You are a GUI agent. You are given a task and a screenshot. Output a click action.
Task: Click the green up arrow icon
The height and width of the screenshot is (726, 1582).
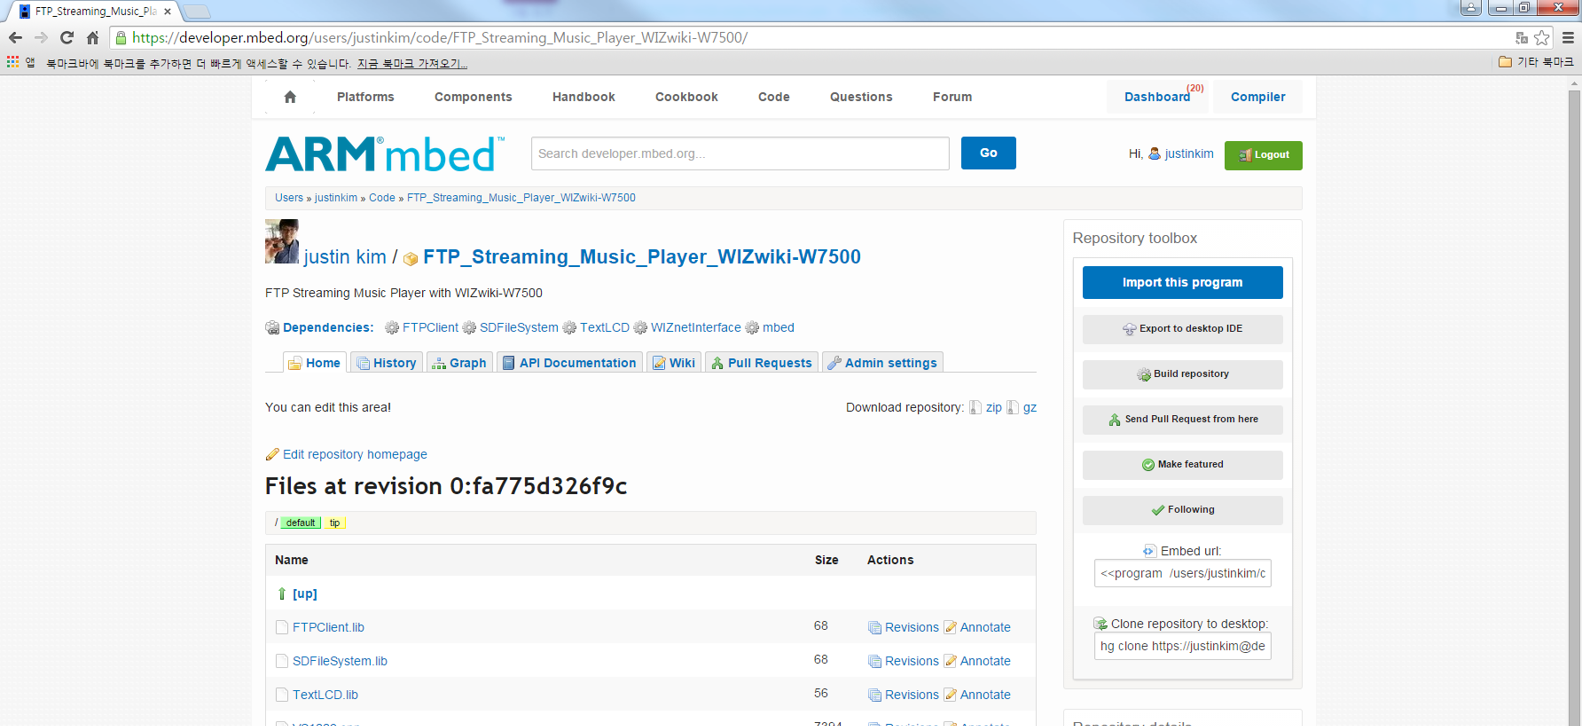point(282,594)
